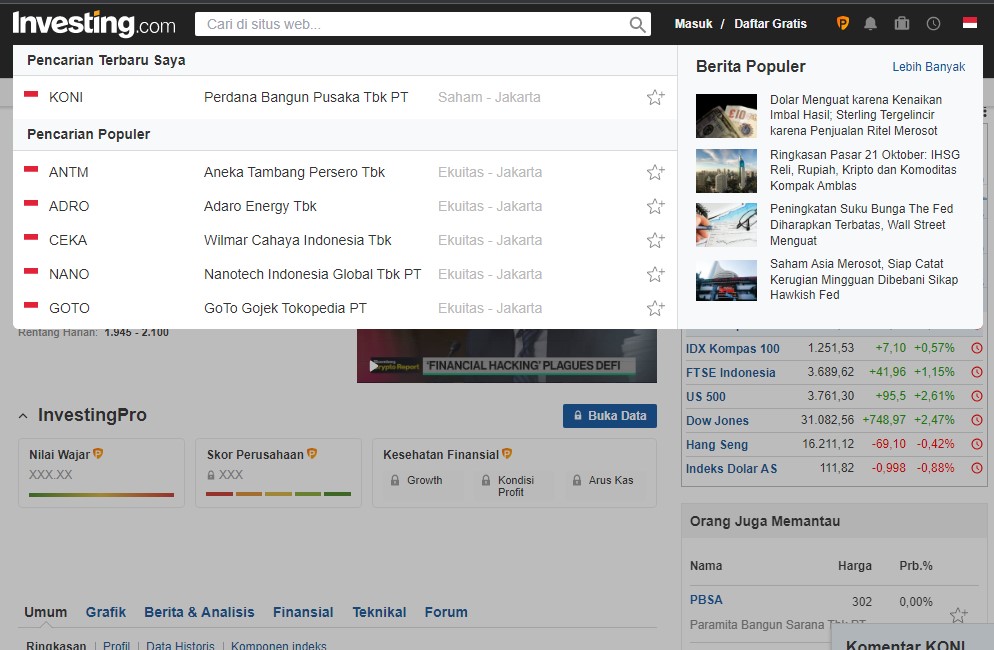Click Pro badge next to Nilai Wajar
The image size is (994, 650).
pos(98,453)
